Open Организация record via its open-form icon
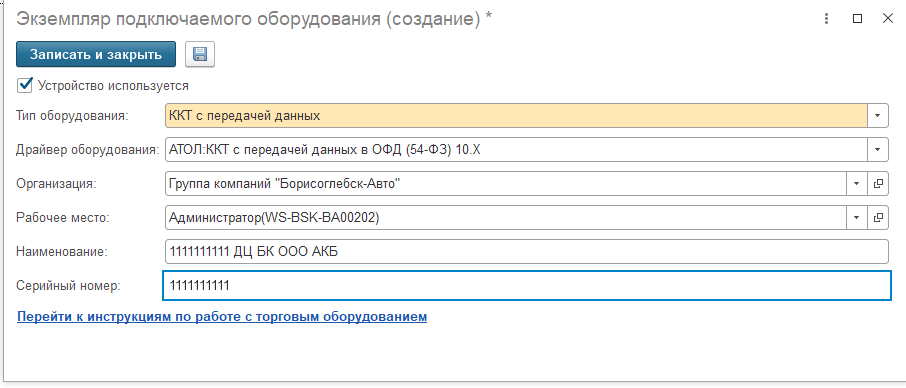 878,184
